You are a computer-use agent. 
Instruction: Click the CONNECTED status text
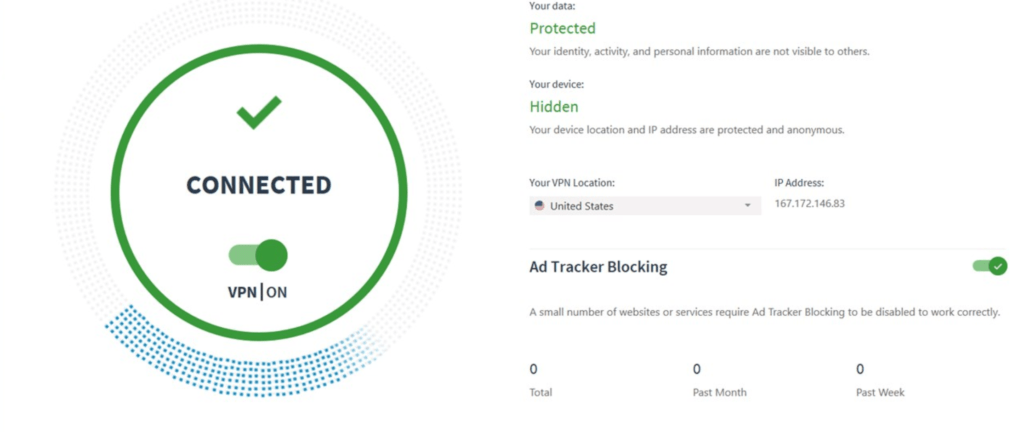point(259,185)
